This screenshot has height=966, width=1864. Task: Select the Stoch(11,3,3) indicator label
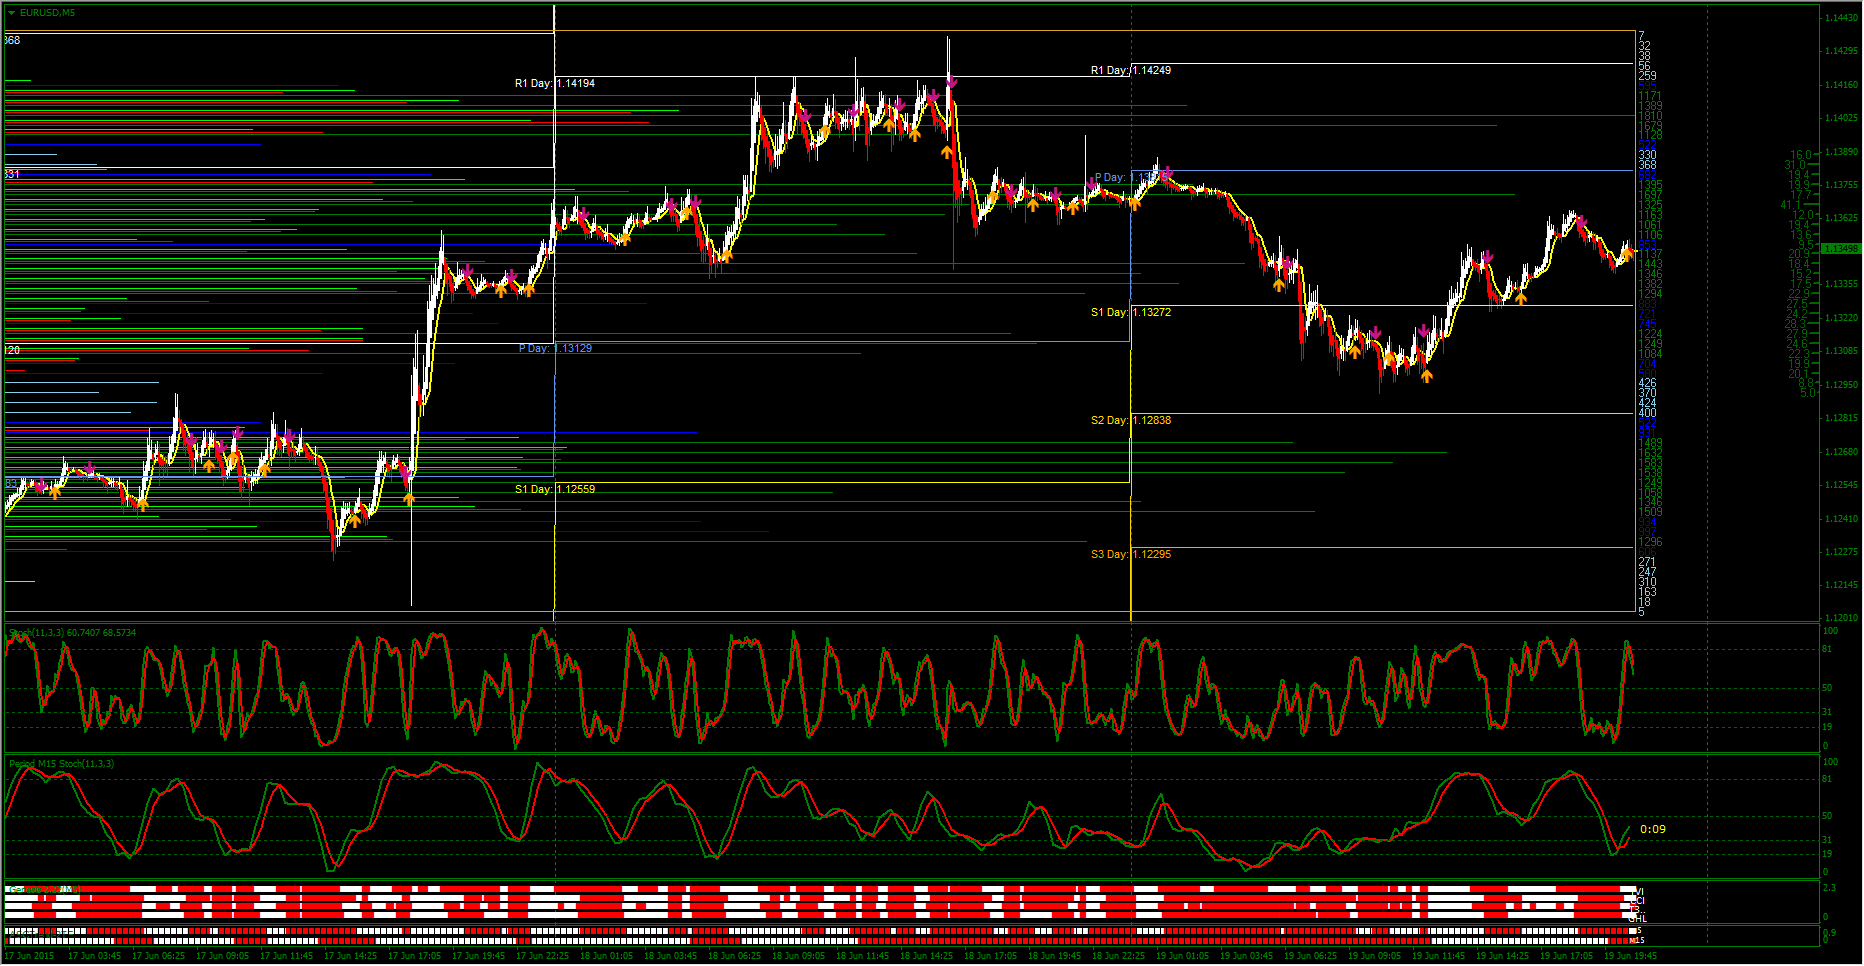tap(71, 633)
